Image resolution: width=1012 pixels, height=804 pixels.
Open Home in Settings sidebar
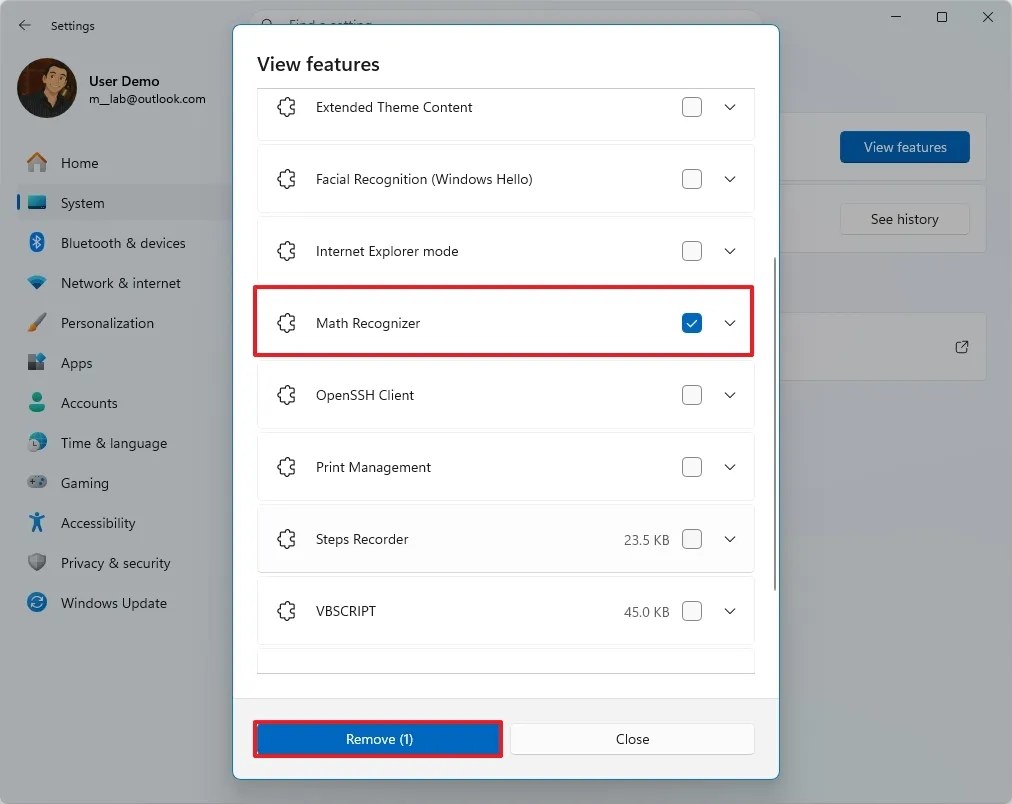click(123, 163)
